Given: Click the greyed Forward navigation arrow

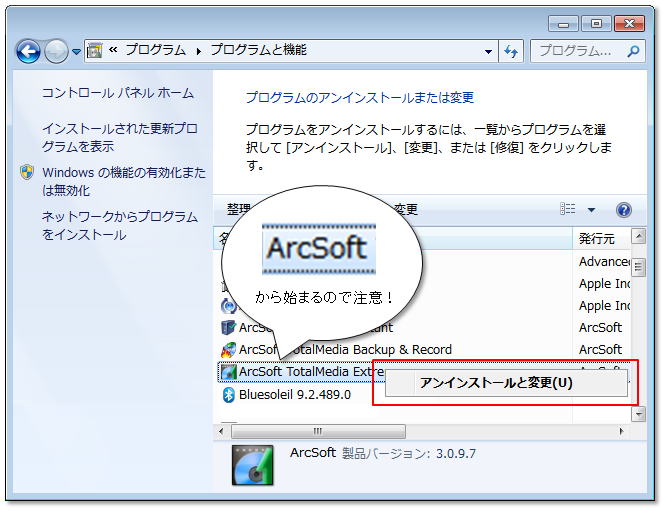Looking at the screenshot, I should [x=56, y=51].
